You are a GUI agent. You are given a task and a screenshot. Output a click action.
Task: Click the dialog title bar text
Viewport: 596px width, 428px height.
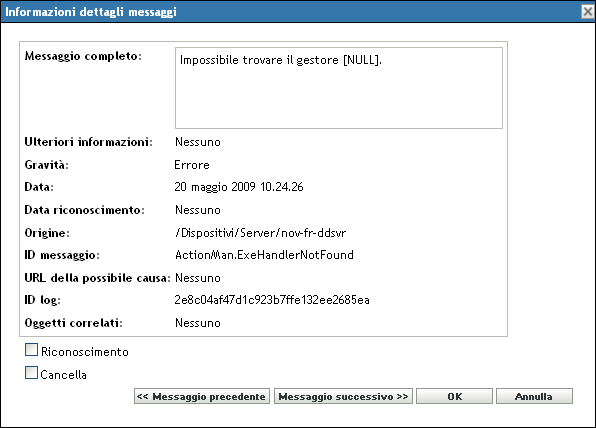click(91, 12)
